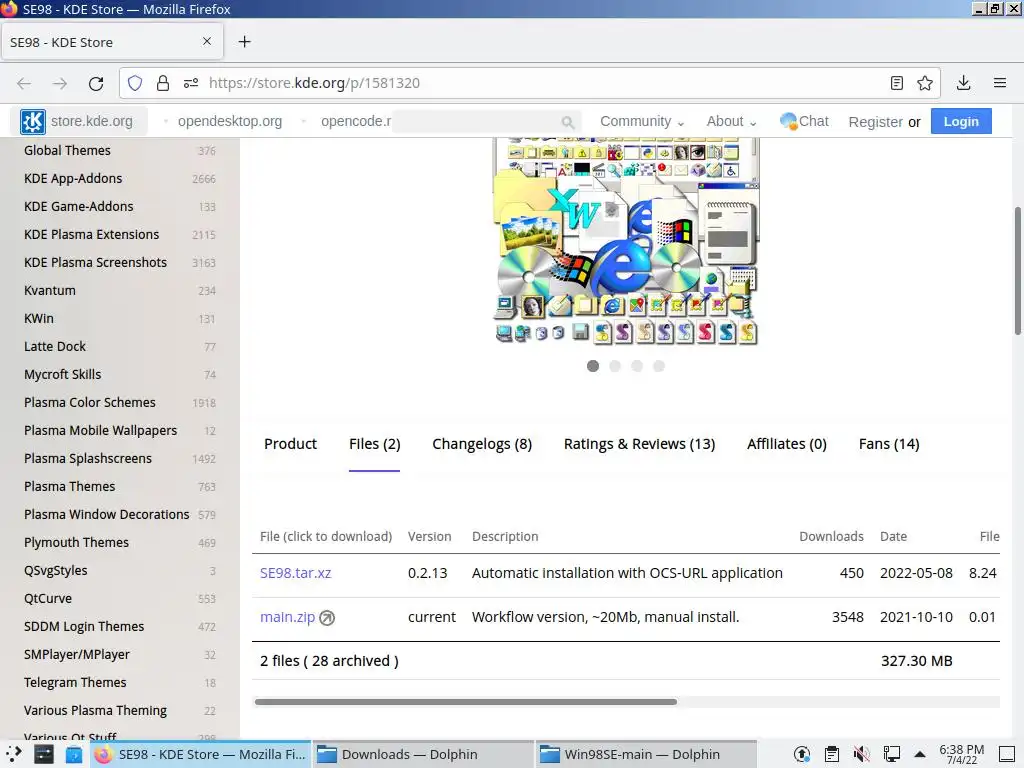Viewport: 1024px width, 768px height.
Task: Open the SDDM Login Themes category
Action: 84,626
